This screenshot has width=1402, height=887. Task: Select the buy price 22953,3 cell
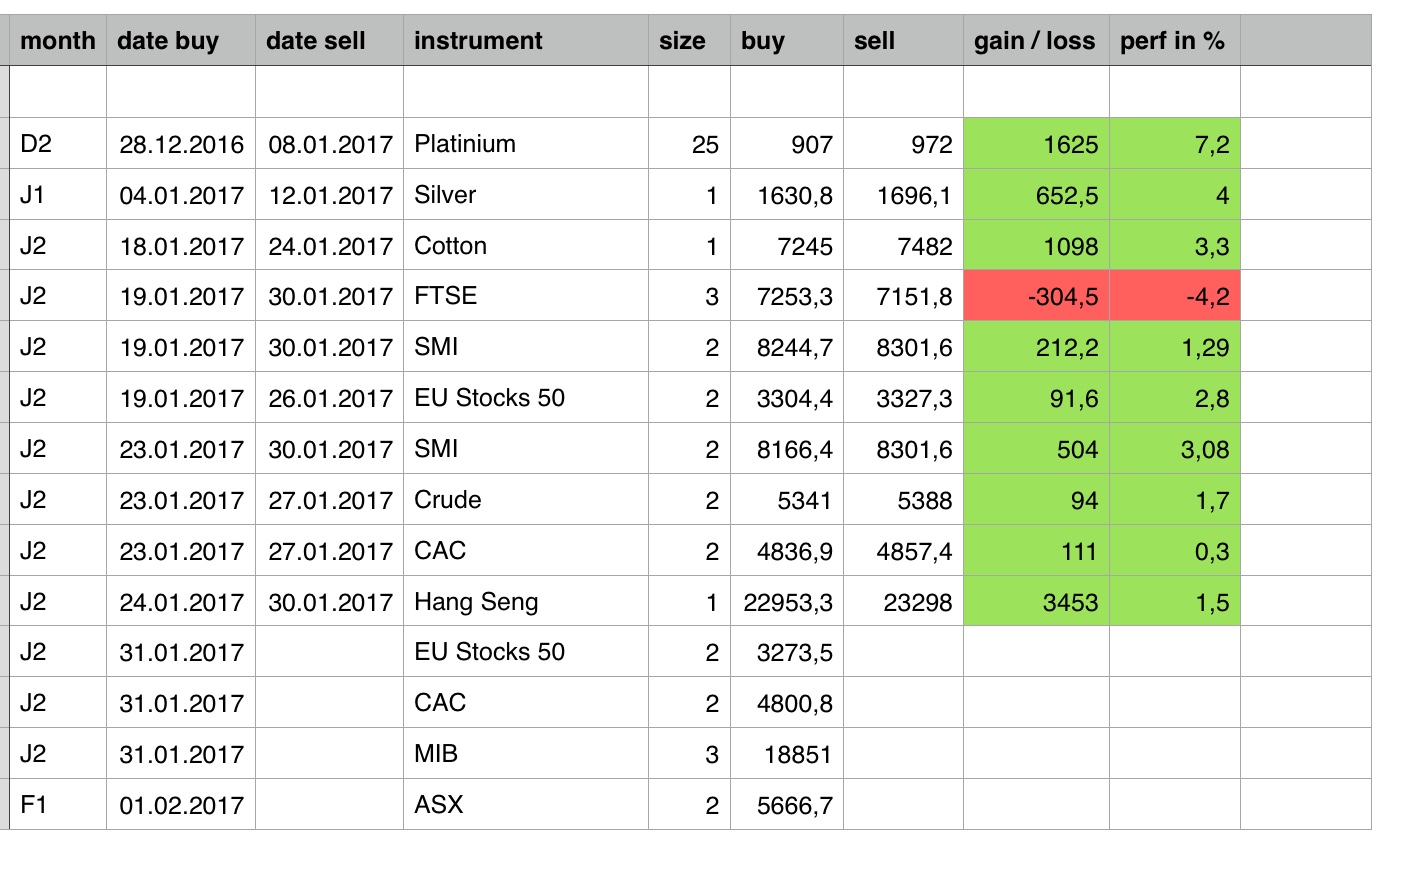(x=787, y=602)
